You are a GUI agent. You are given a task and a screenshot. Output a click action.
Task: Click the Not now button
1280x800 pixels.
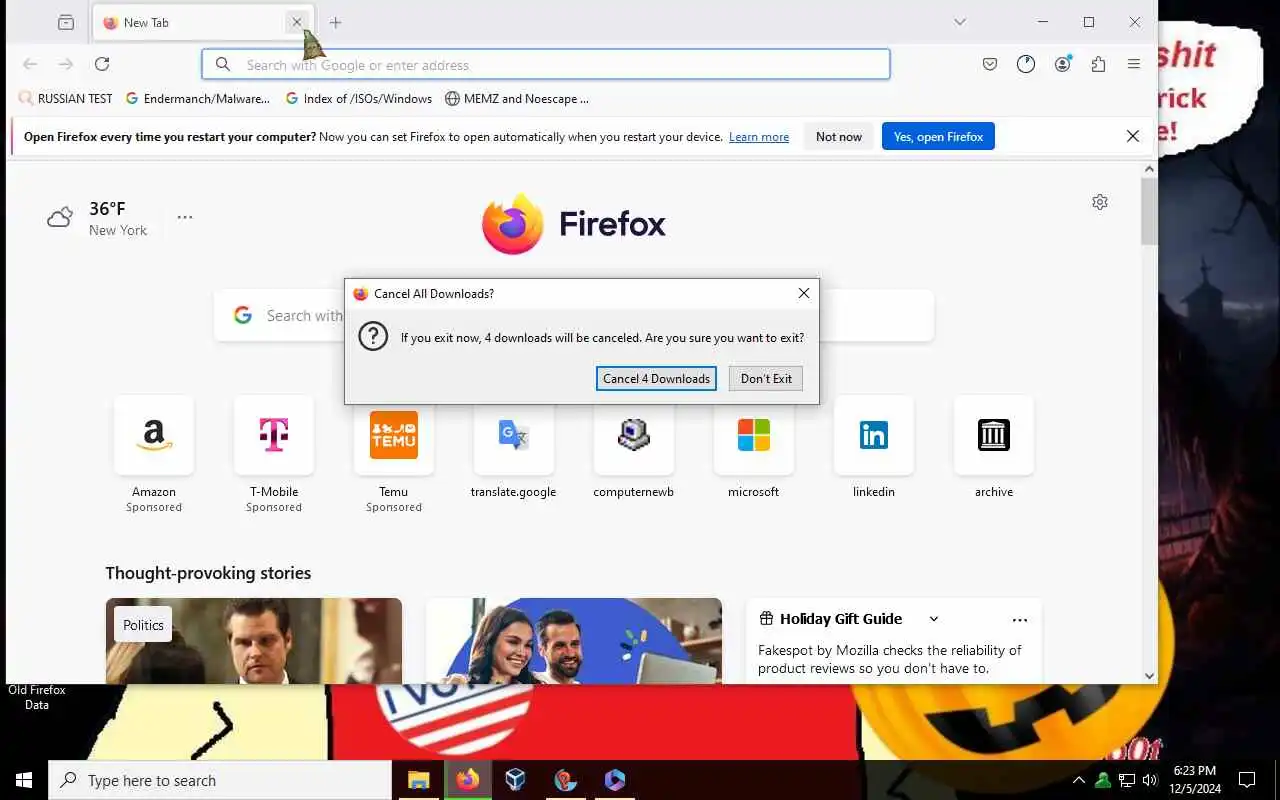[x=838, y=137]
